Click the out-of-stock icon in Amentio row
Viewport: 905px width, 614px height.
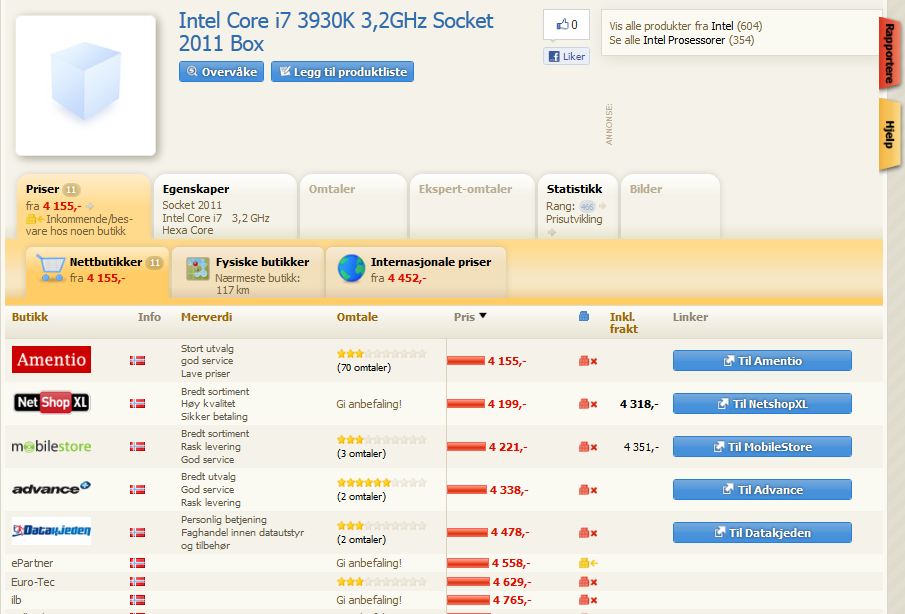(x=588, y=361)
